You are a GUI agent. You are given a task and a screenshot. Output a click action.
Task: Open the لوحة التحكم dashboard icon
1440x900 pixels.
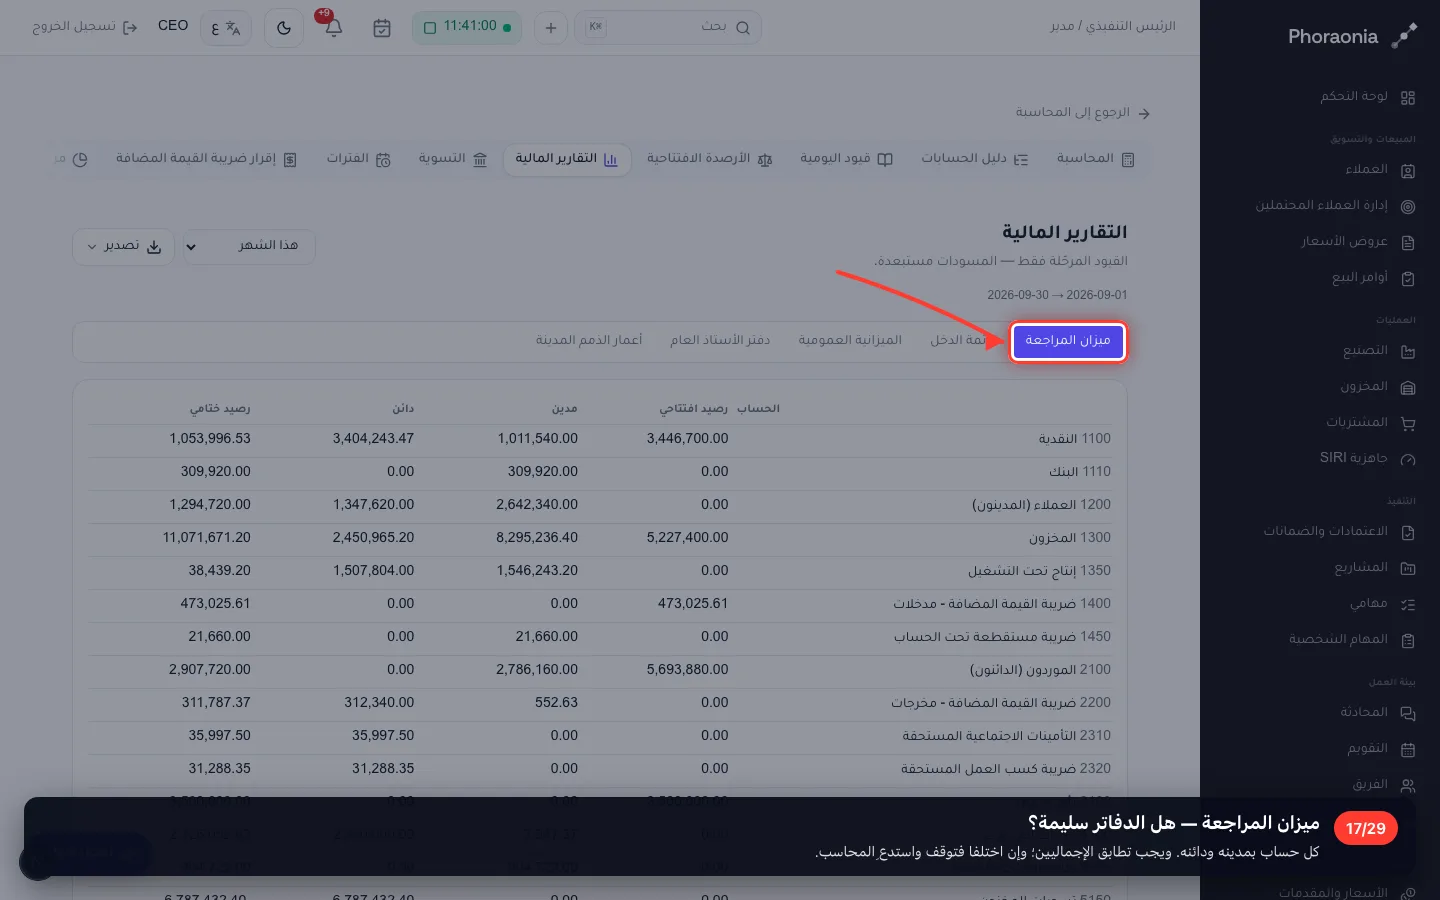coord(1408,97)
